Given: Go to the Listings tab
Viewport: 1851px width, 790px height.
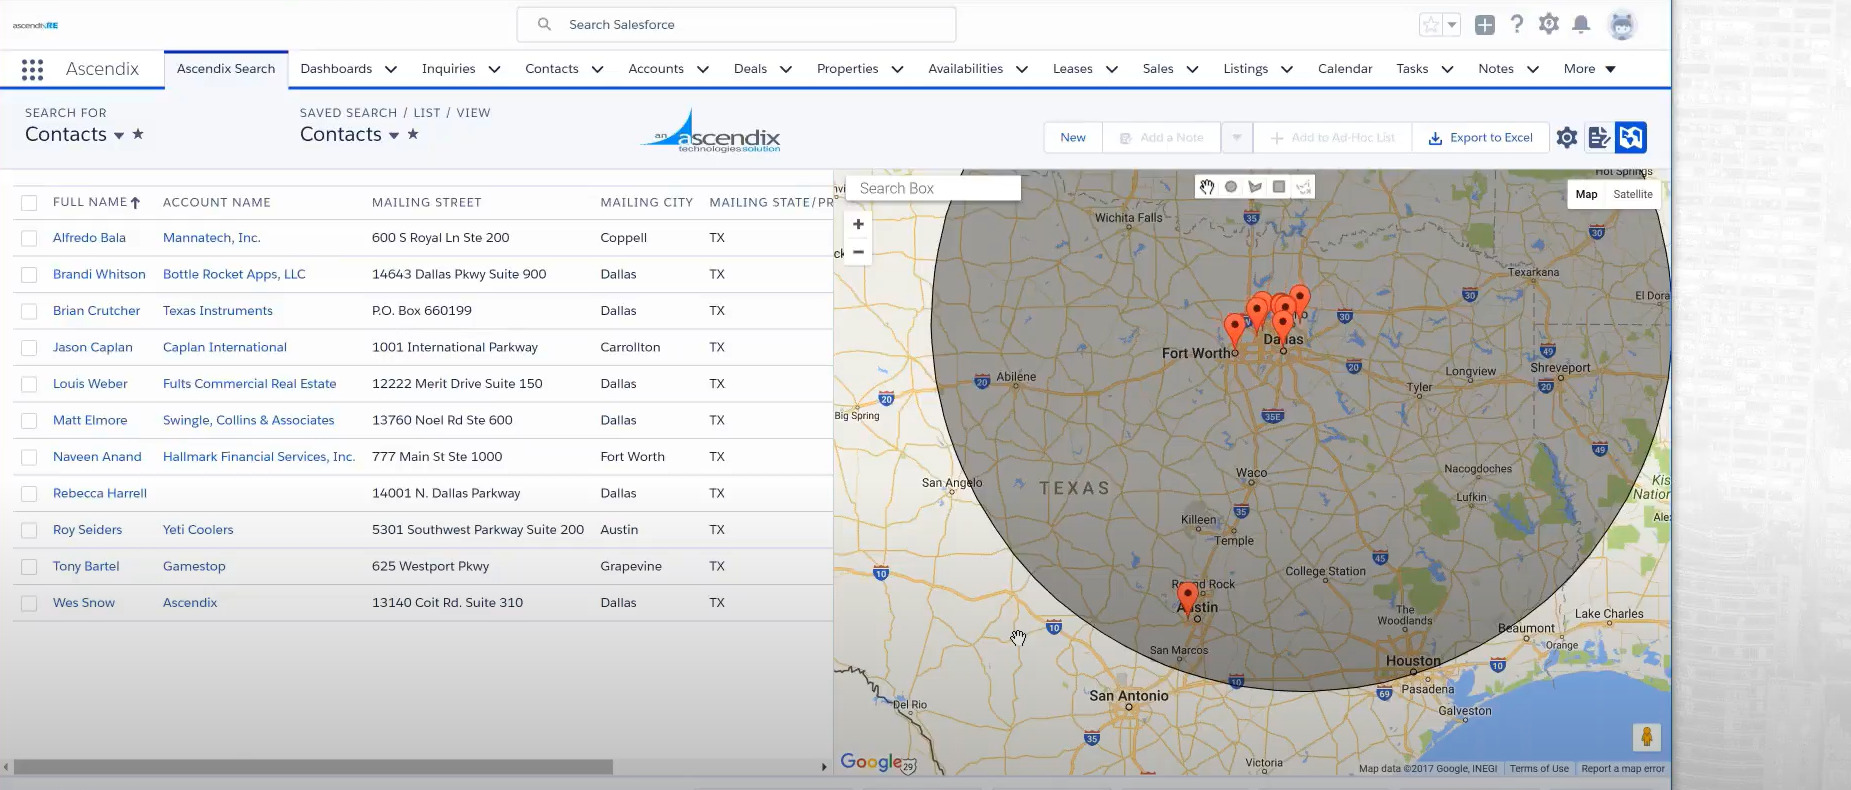Looking at the screenshot, I should 1246,69.
